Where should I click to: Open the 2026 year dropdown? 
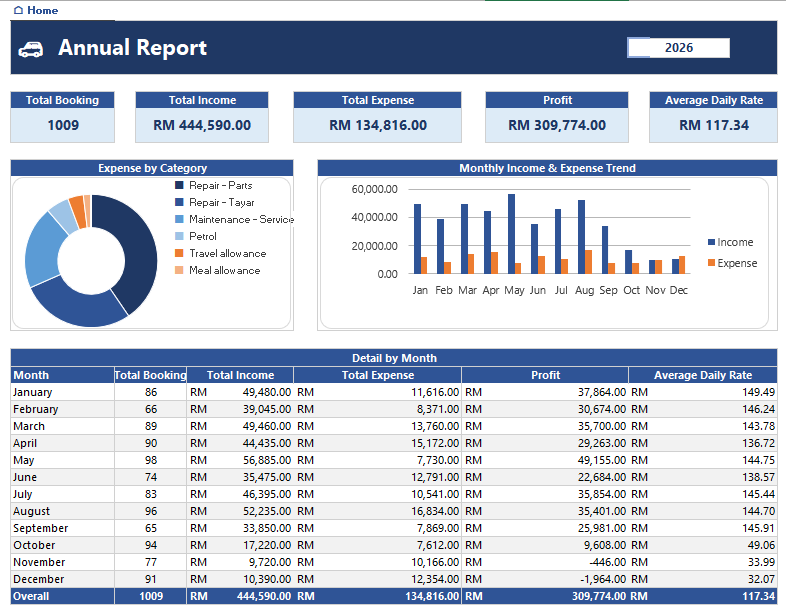[678, 48]
